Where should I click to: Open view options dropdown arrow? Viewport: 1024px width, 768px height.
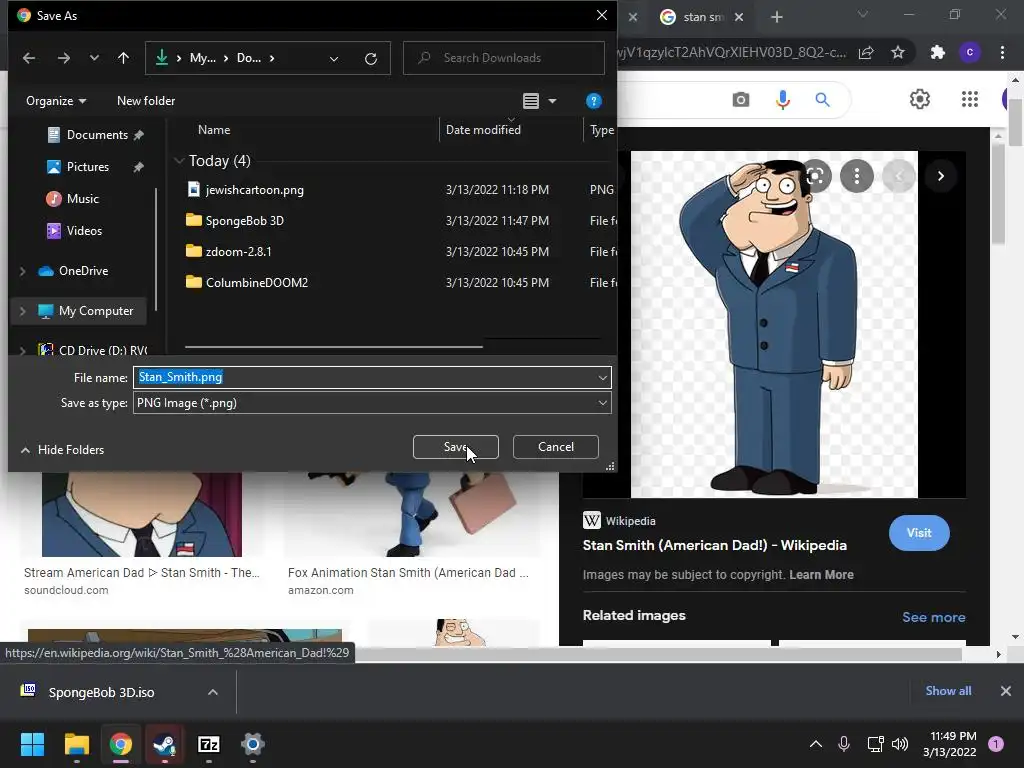pos(552,101)
